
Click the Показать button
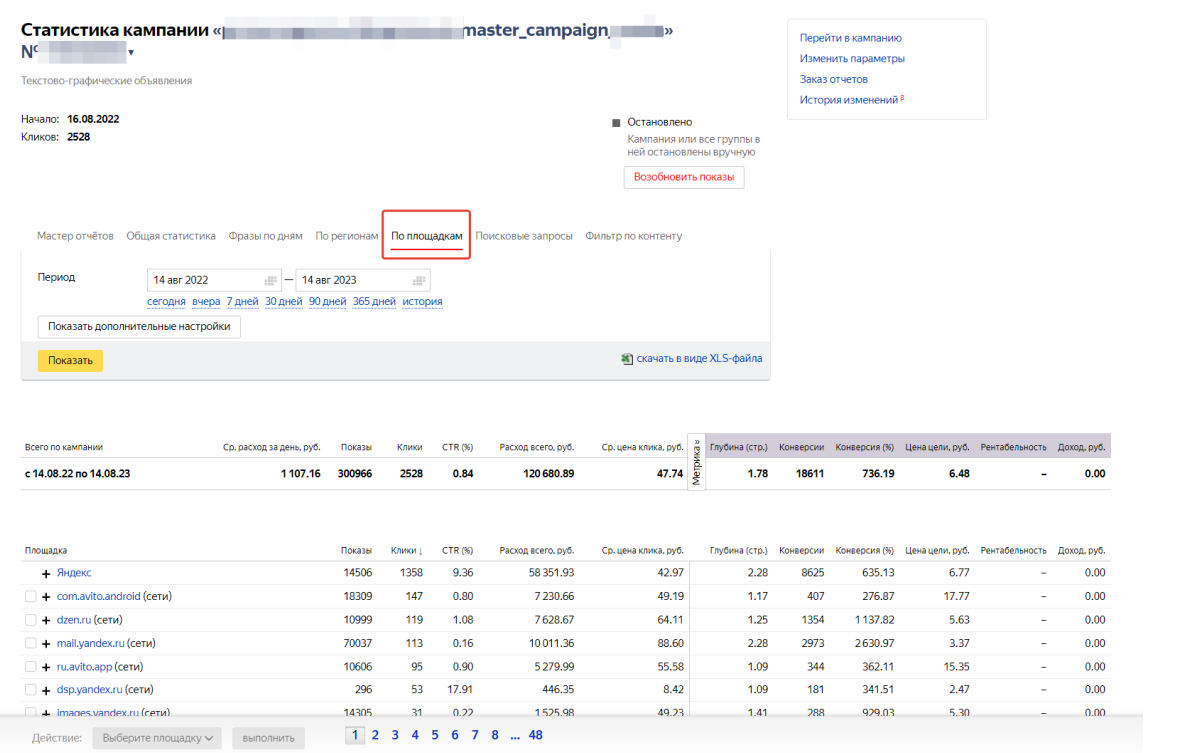point(70,360)
